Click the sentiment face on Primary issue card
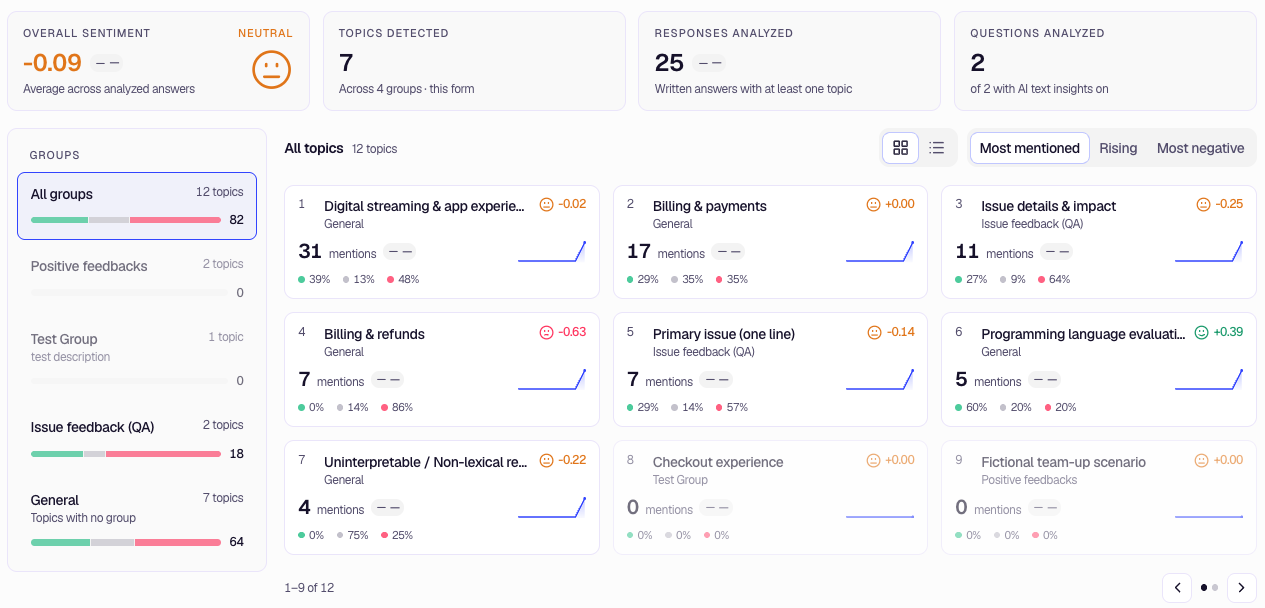The image size is (1265, 608). click(874, 332)
